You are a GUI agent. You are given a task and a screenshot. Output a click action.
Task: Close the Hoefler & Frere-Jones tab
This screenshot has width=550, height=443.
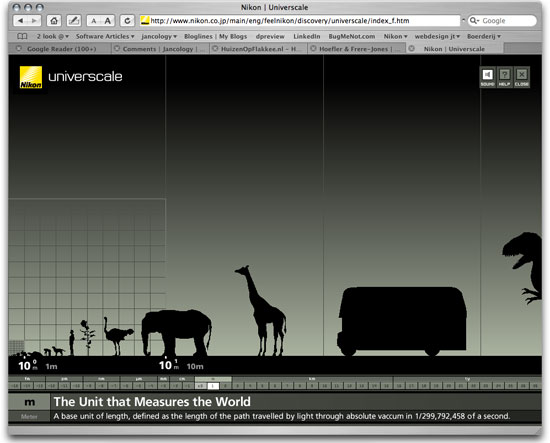click(313, 48)
